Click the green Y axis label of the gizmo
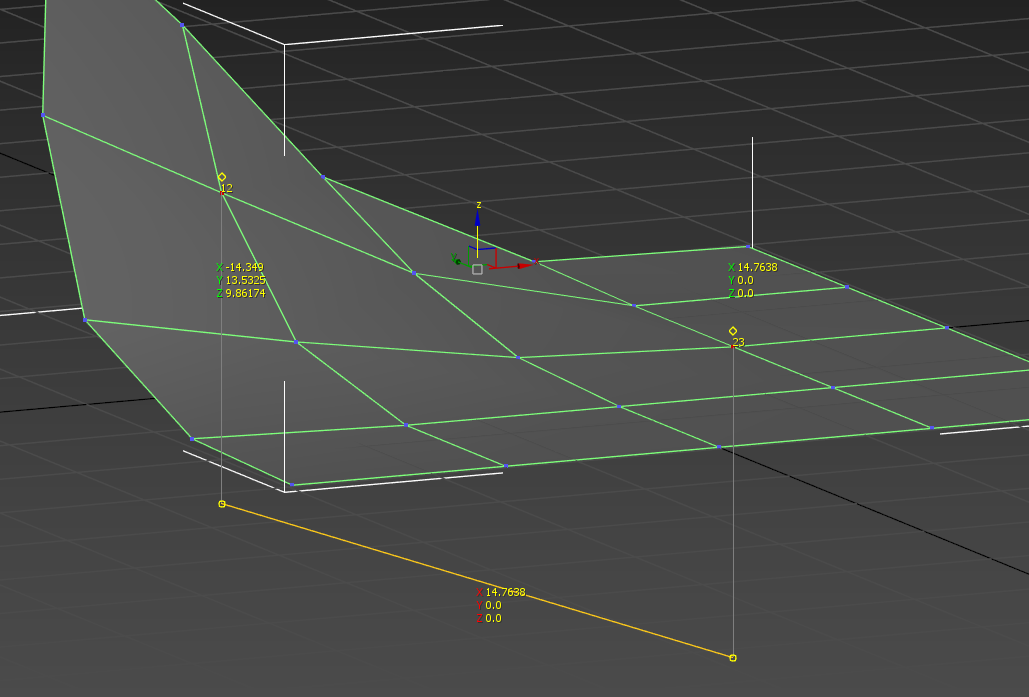This screenshot has height=697, width=1029. coord(454,258)
